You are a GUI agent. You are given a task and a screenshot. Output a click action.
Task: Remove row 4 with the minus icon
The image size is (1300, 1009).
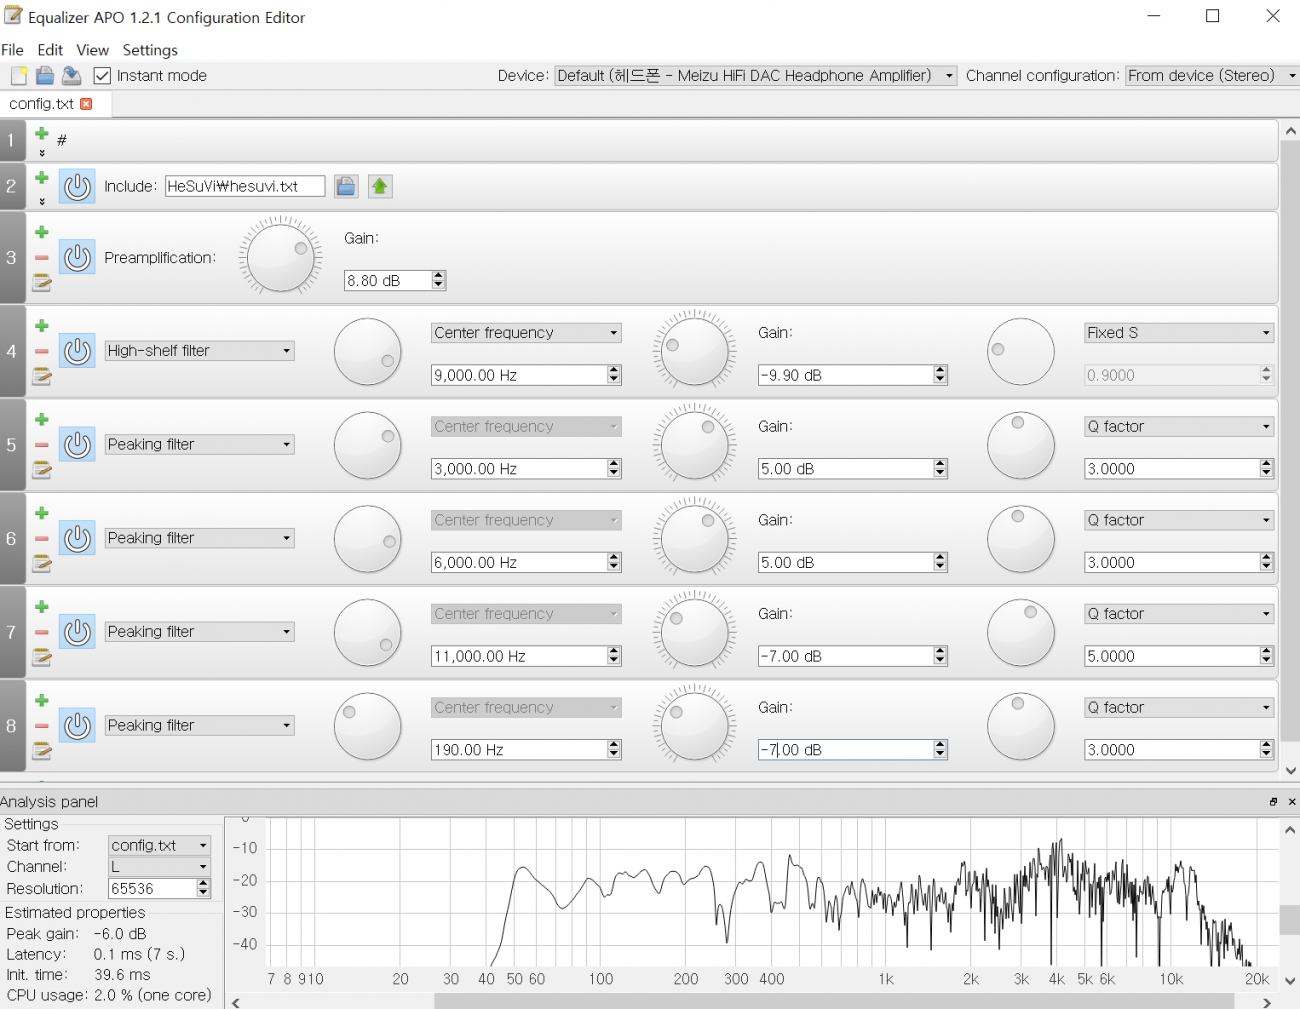[42, 351]
